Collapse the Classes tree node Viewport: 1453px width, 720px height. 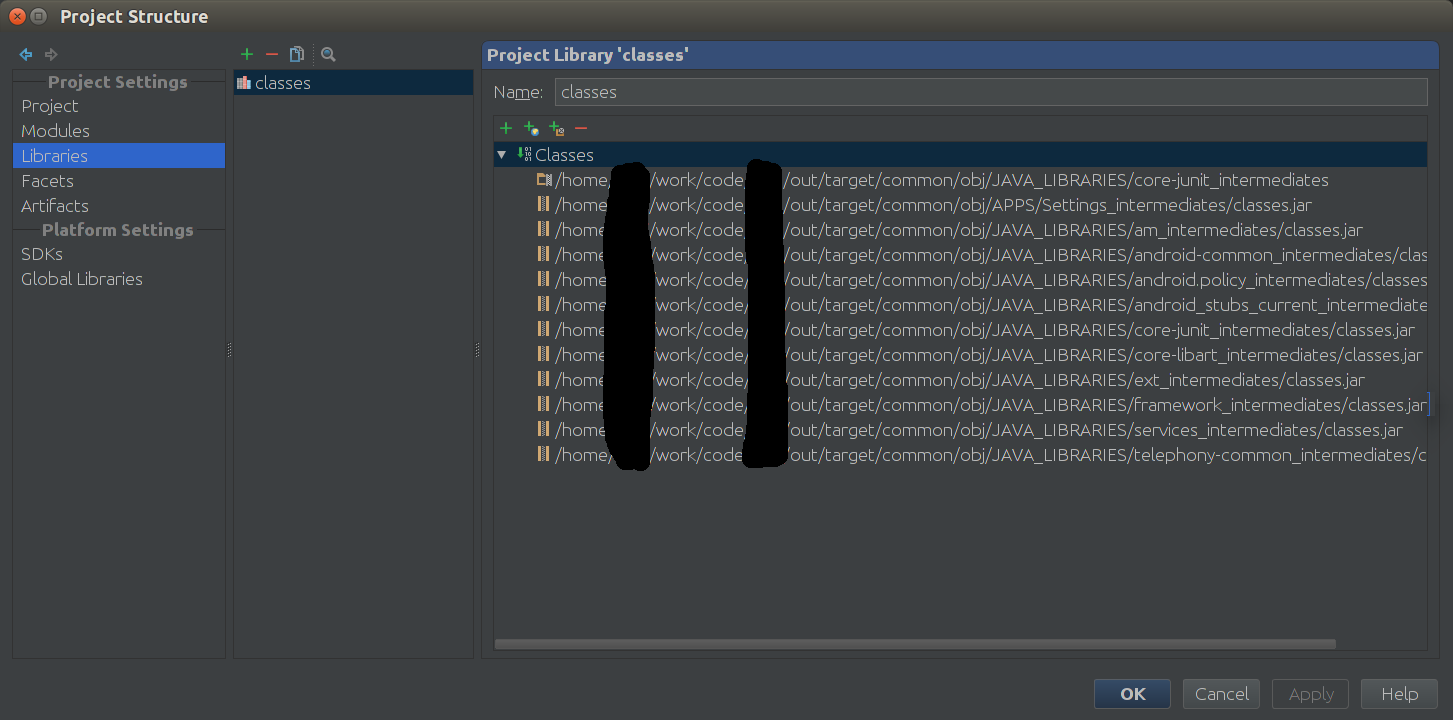click(501, 154)
